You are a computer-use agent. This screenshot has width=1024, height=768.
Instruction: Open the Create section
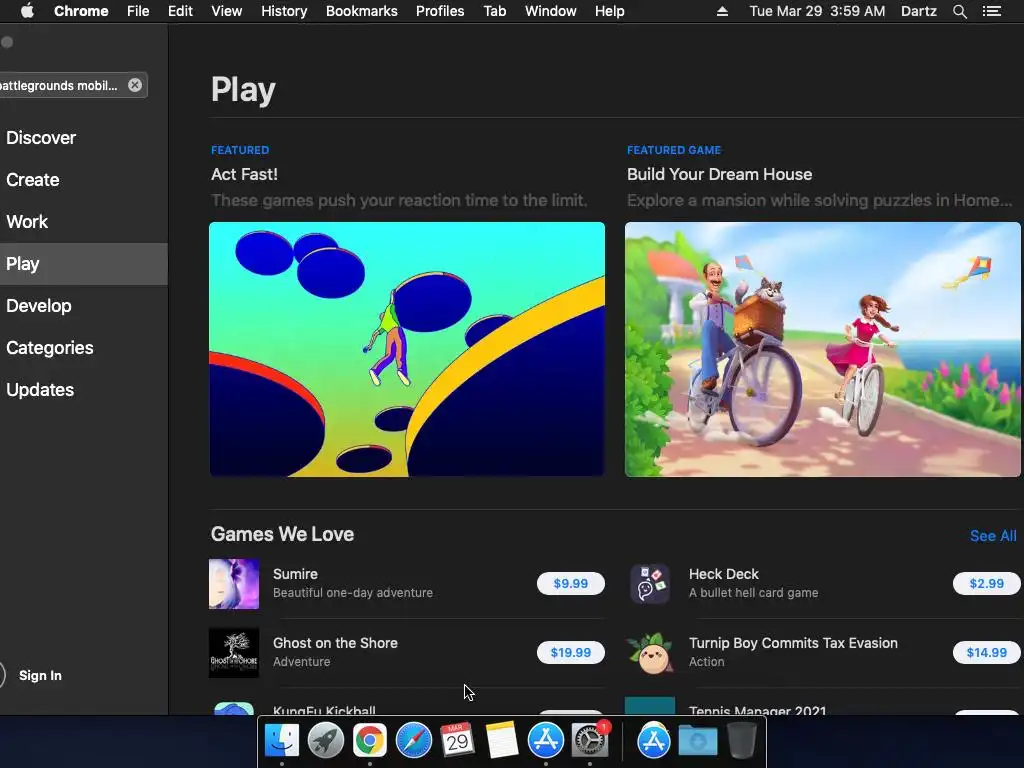coord(33,180)
